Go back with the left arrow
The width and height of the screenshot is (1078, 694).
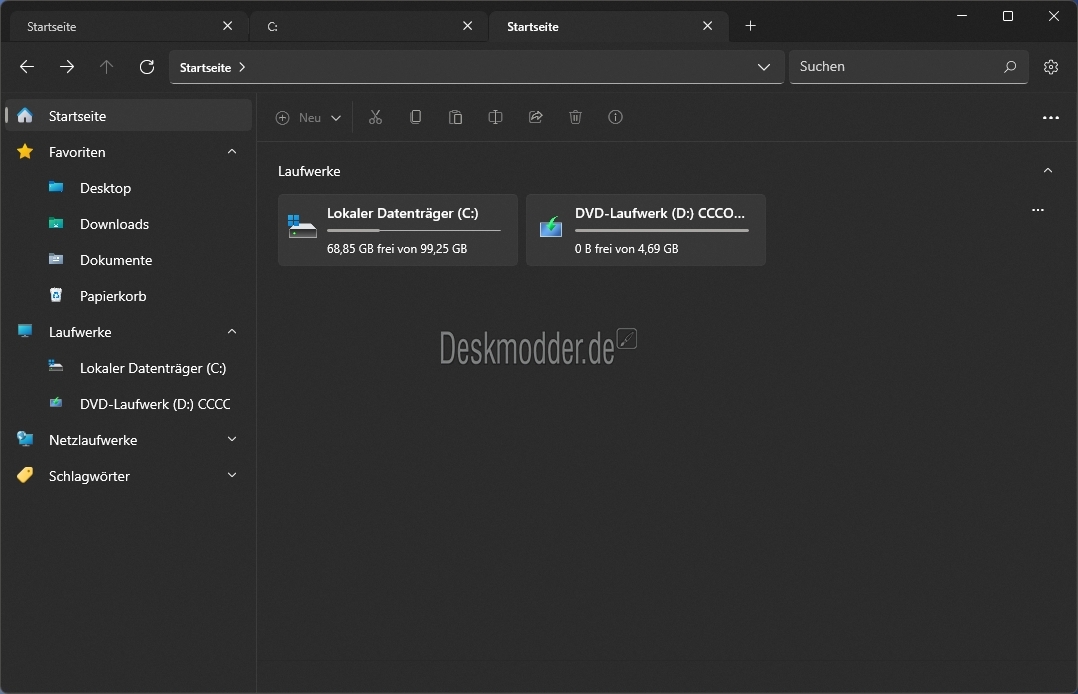point(27,67)
